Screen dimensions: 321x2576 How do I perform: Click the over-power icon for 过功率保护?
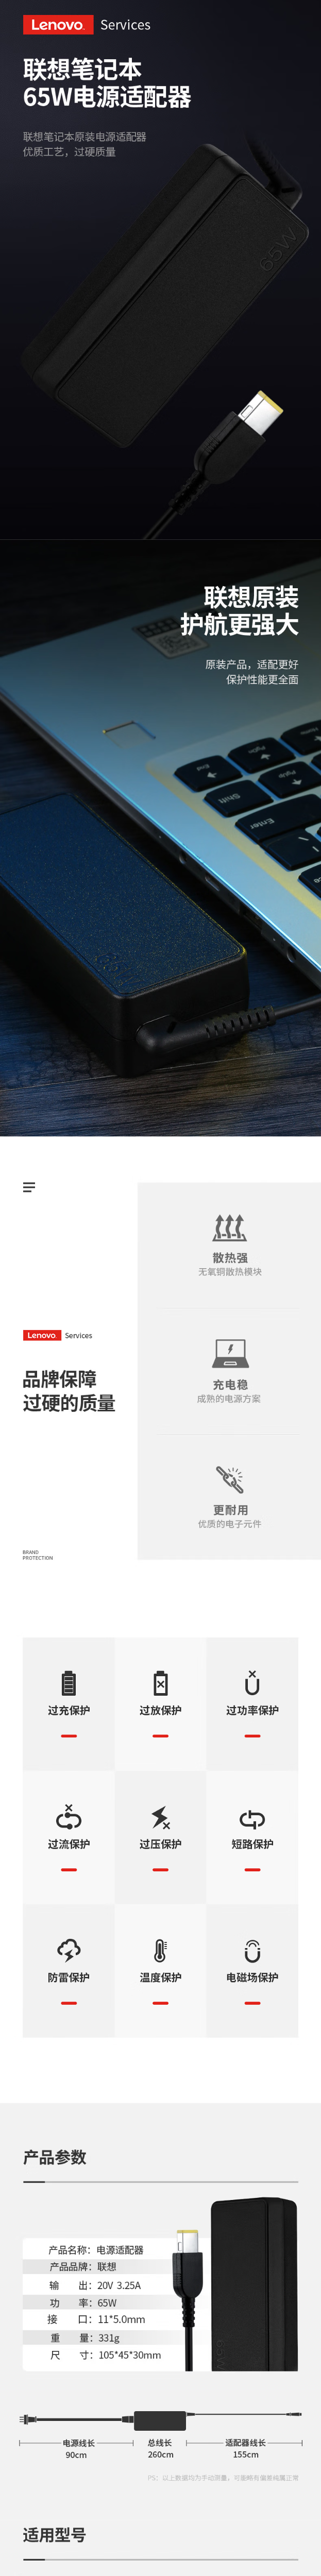click(x=252, y=1682)
